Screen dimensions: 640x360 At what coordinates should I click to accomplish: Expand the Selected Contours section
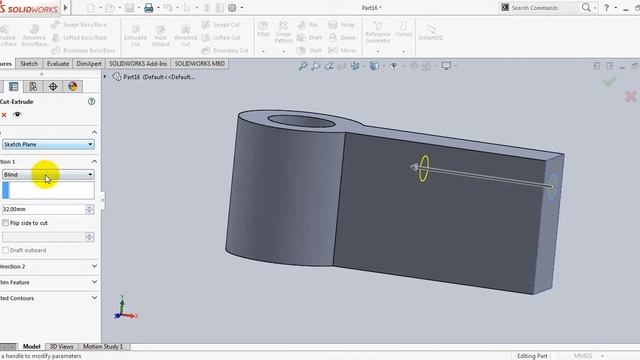[x=94, y=298]
